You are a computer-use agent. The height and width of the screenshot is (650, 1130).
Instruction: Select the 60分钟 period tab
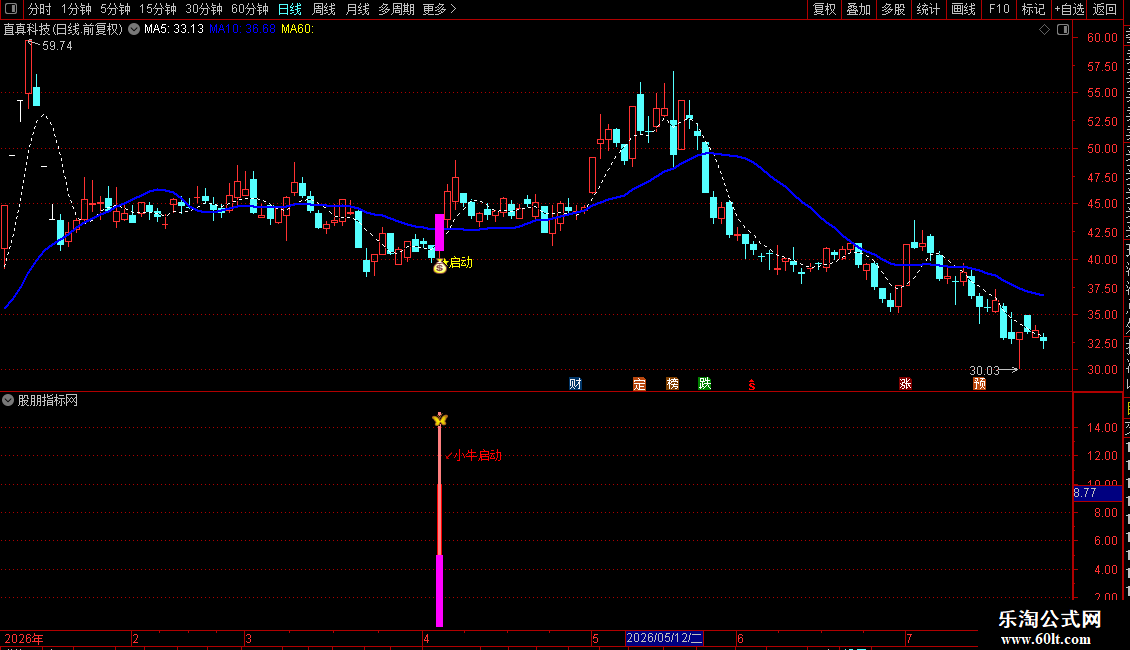pyautogui.click(x=249, y=9)
